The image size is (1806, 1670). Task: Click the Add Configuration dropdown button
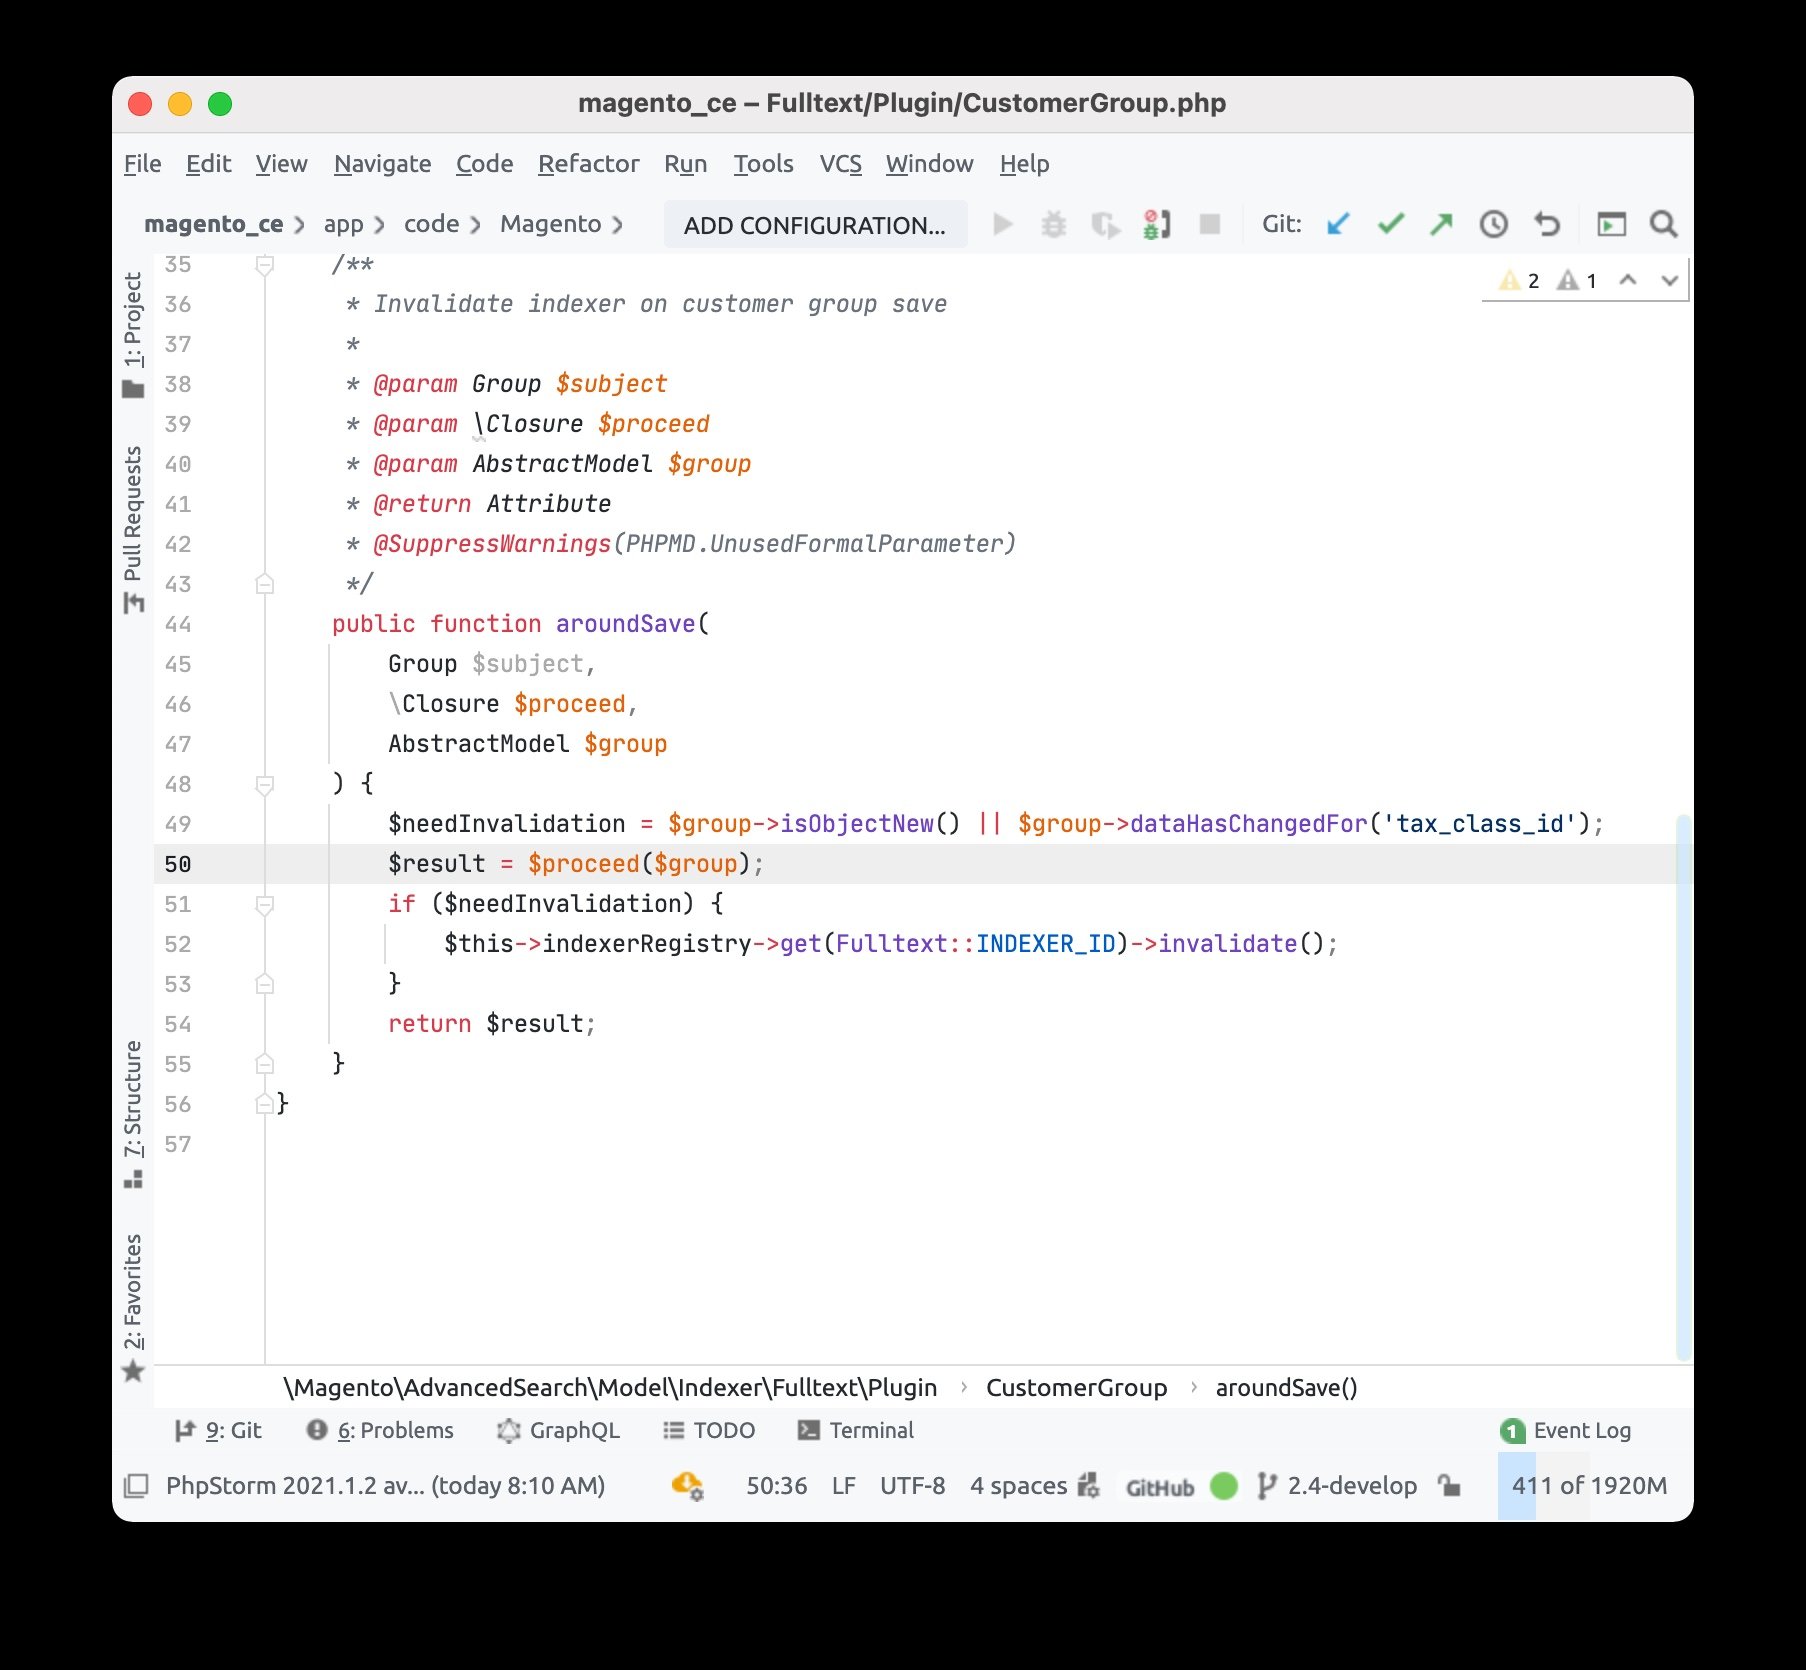[x=815, y=225]
